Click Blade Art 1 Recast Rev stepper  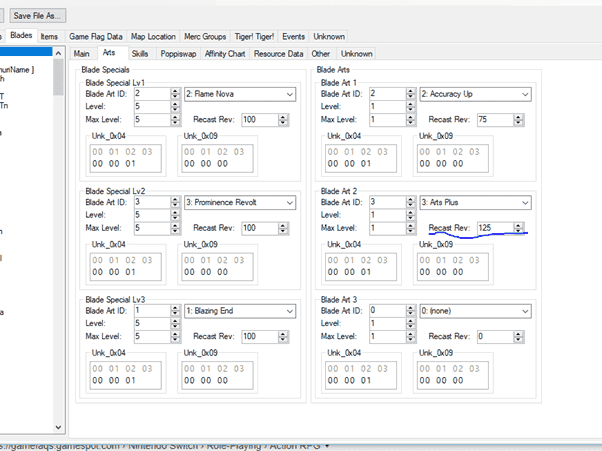point(518,120)
